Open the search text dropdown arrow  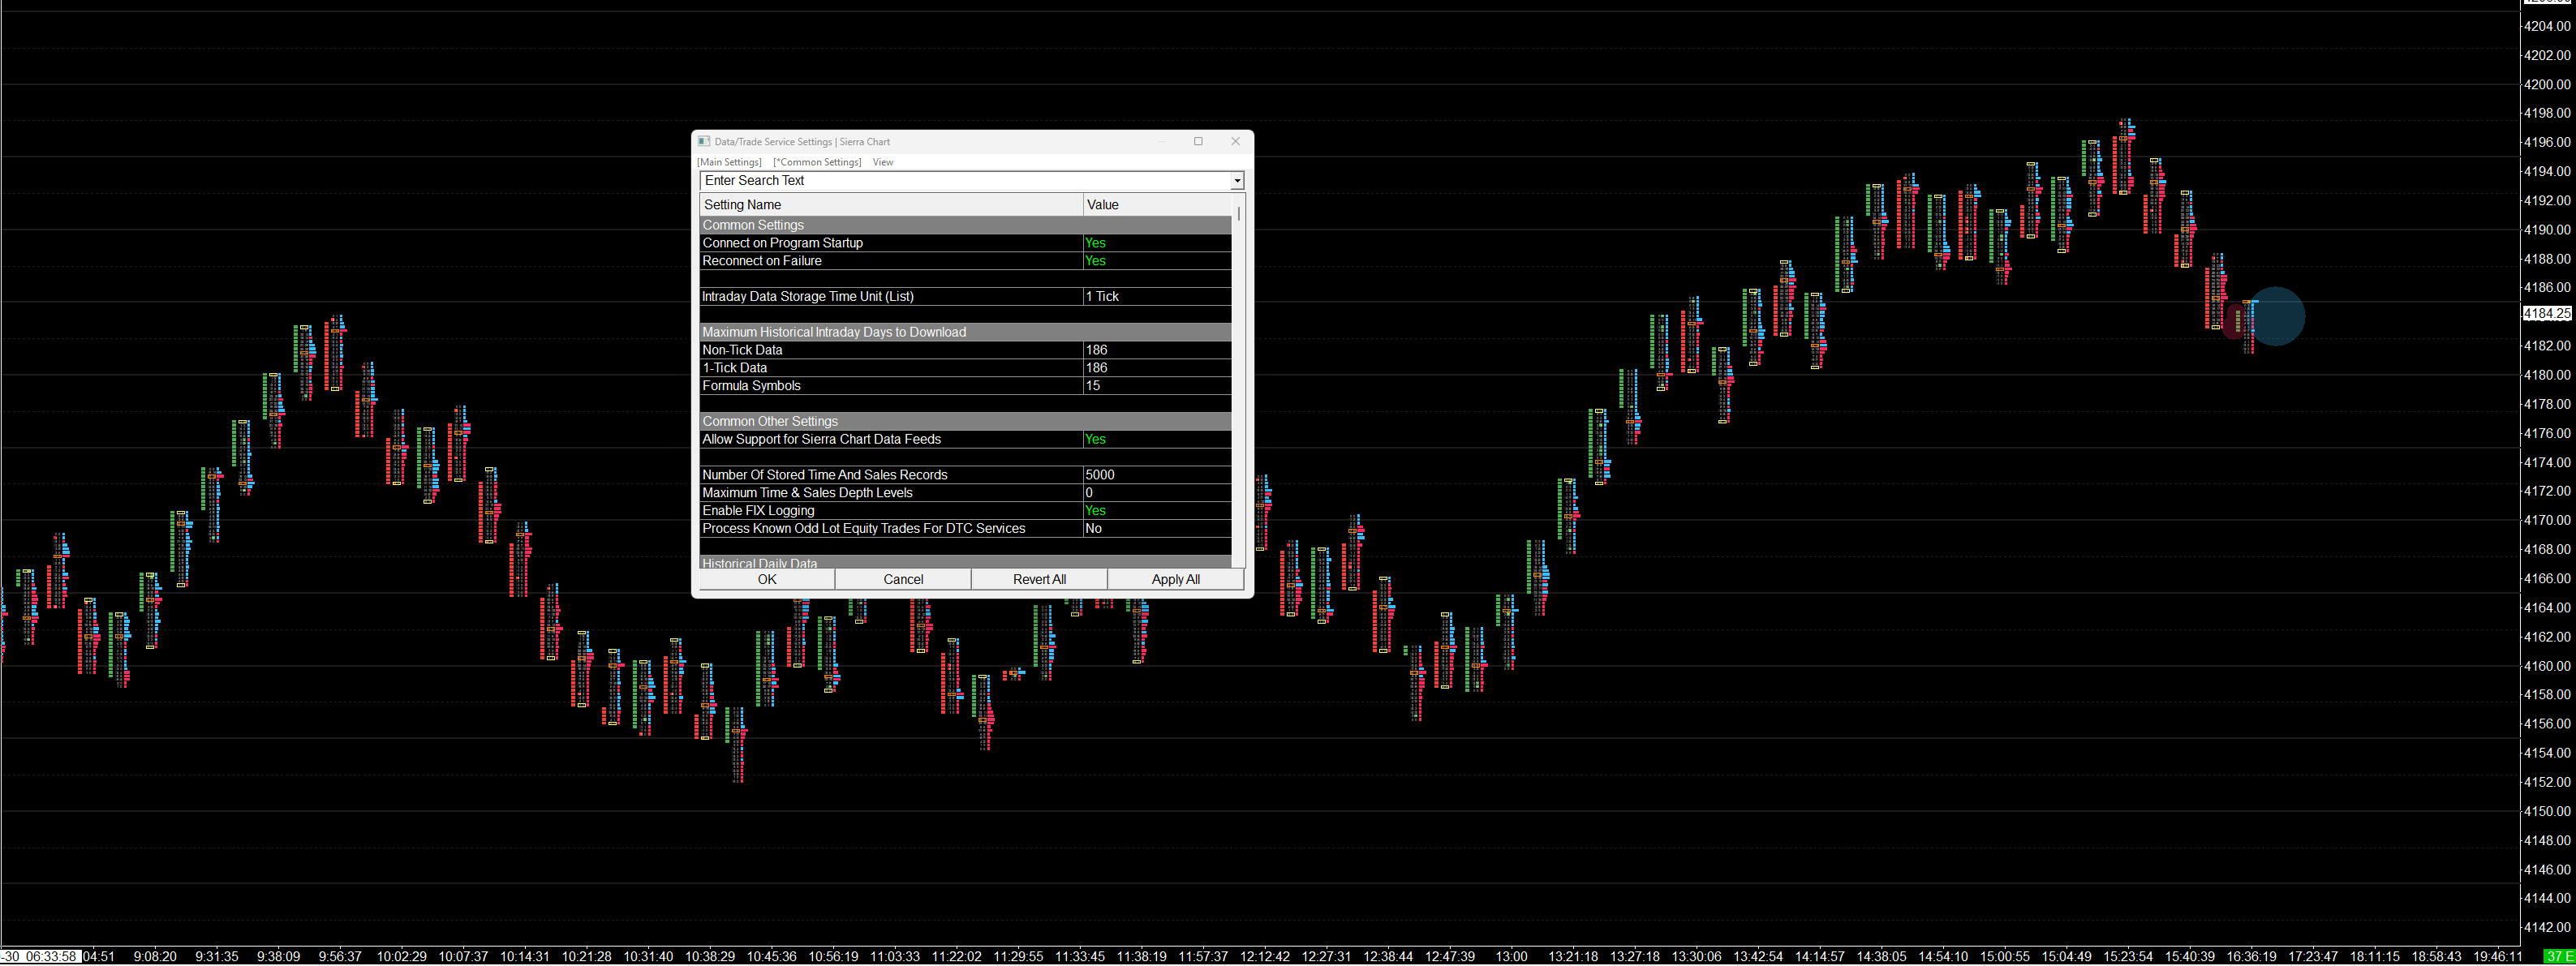(x=1237, y=181)
